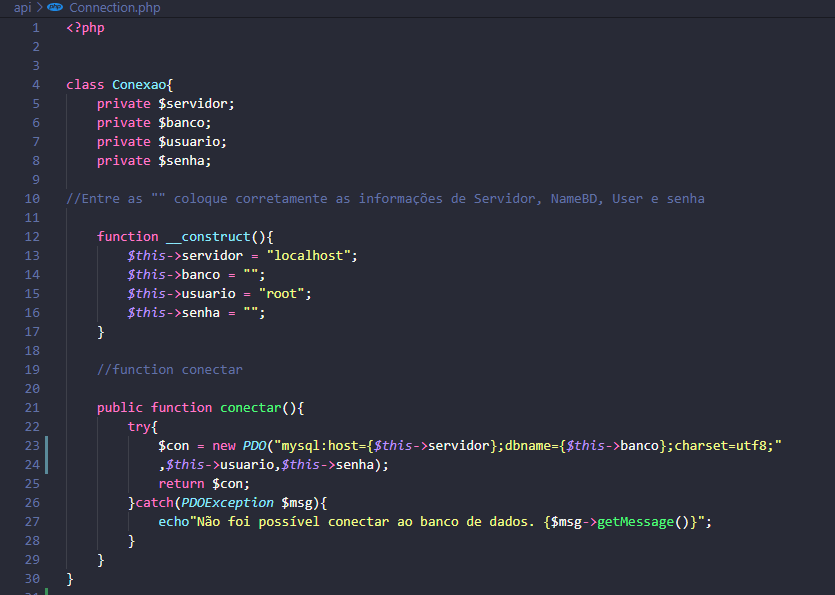835x595 pixels.
Task: Expand the chevron between api and Connection.php
Action: pos(40,8)
